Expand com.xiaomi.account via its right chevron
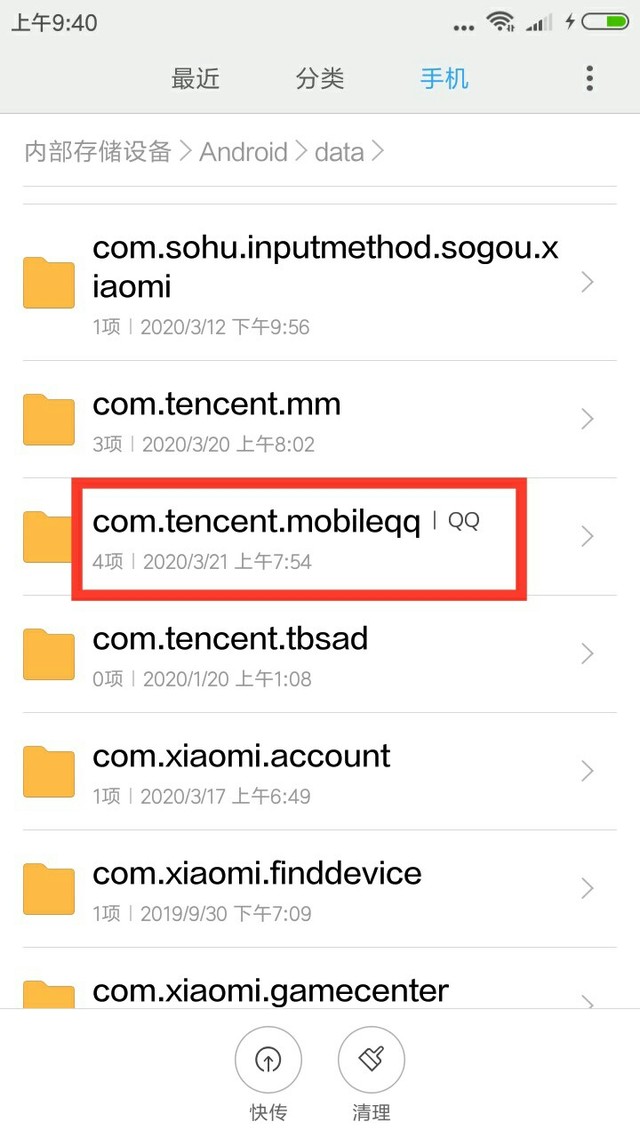Viewport: 640px width, 1138px height. click(587, 771)
